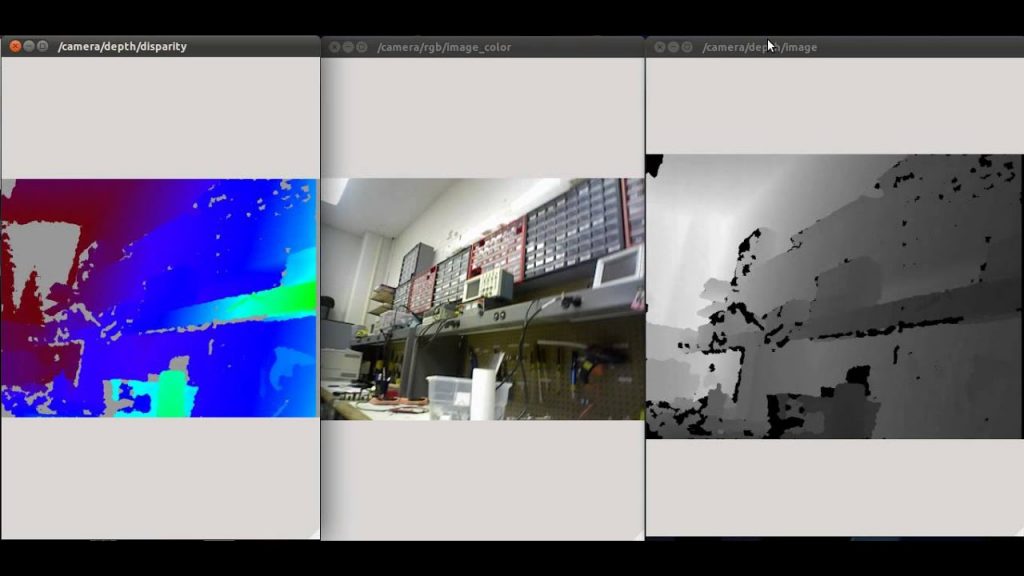Close the /camera/depth/image window
Screen dimensions: 1024x576
[660, 47]
